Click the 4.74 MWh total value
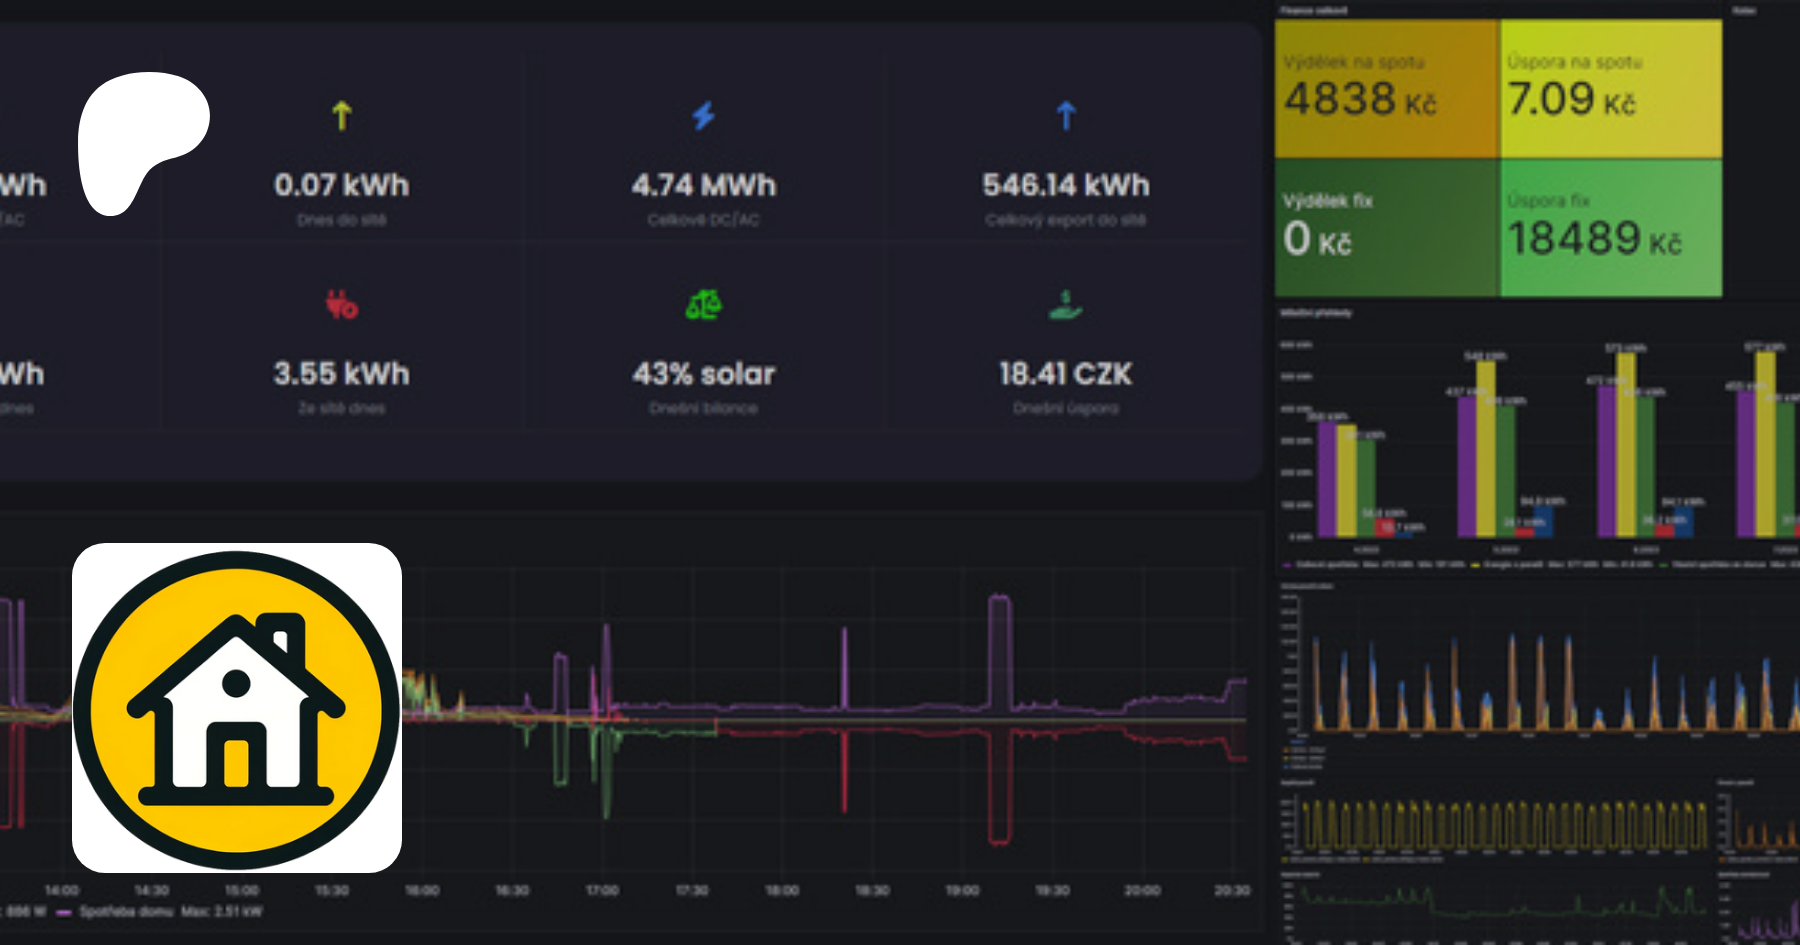1800x945 pixels. point(704,185)
